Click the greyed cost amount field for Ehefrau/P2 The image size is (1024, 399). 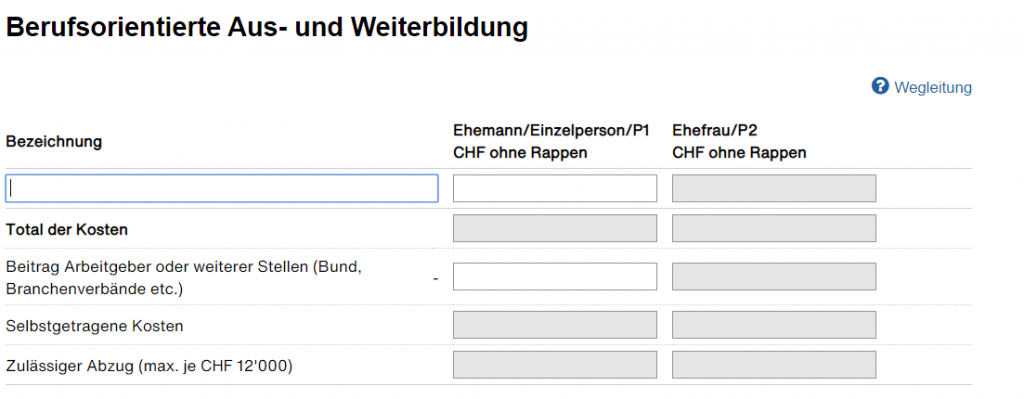774,188
